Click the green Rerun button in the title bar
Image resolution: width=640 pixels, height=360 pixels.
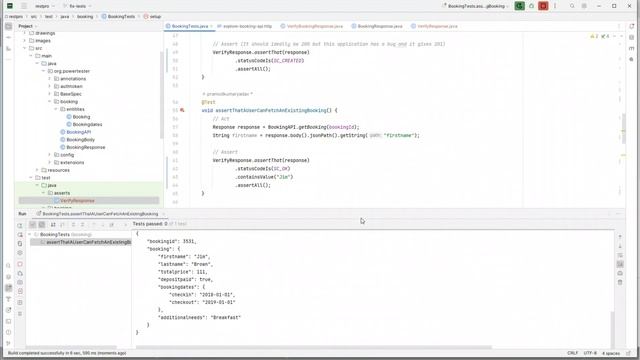pyautogui.click(x=519, y=6)
